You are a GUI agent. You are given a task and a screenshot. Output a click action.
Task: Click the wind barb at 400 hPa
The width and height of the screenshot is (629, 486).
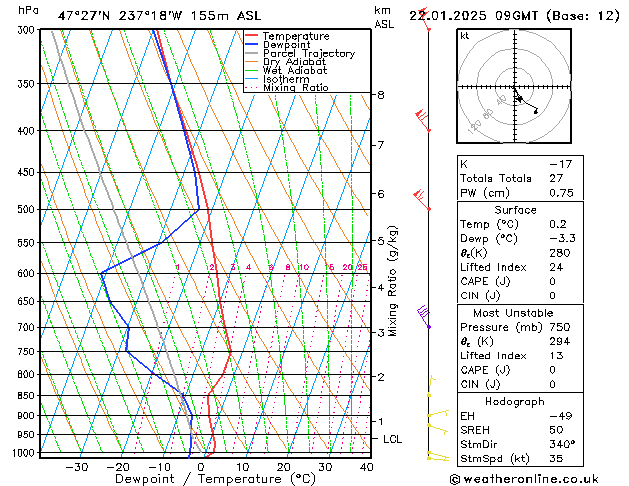click(x=423, y=120)
